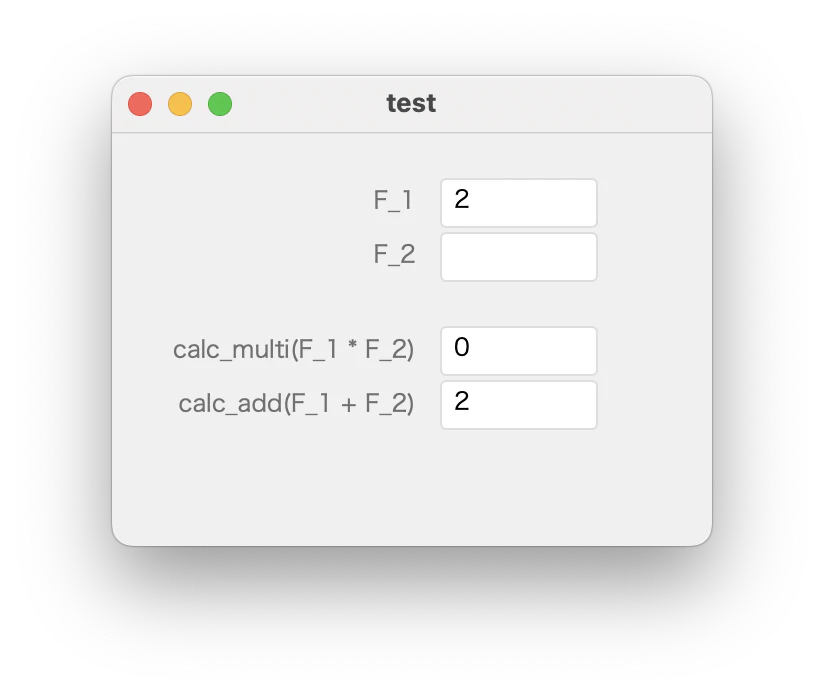Click blank area below calc_add field
The height and width of the screenshot is (694, 824).
coord(519,483)
